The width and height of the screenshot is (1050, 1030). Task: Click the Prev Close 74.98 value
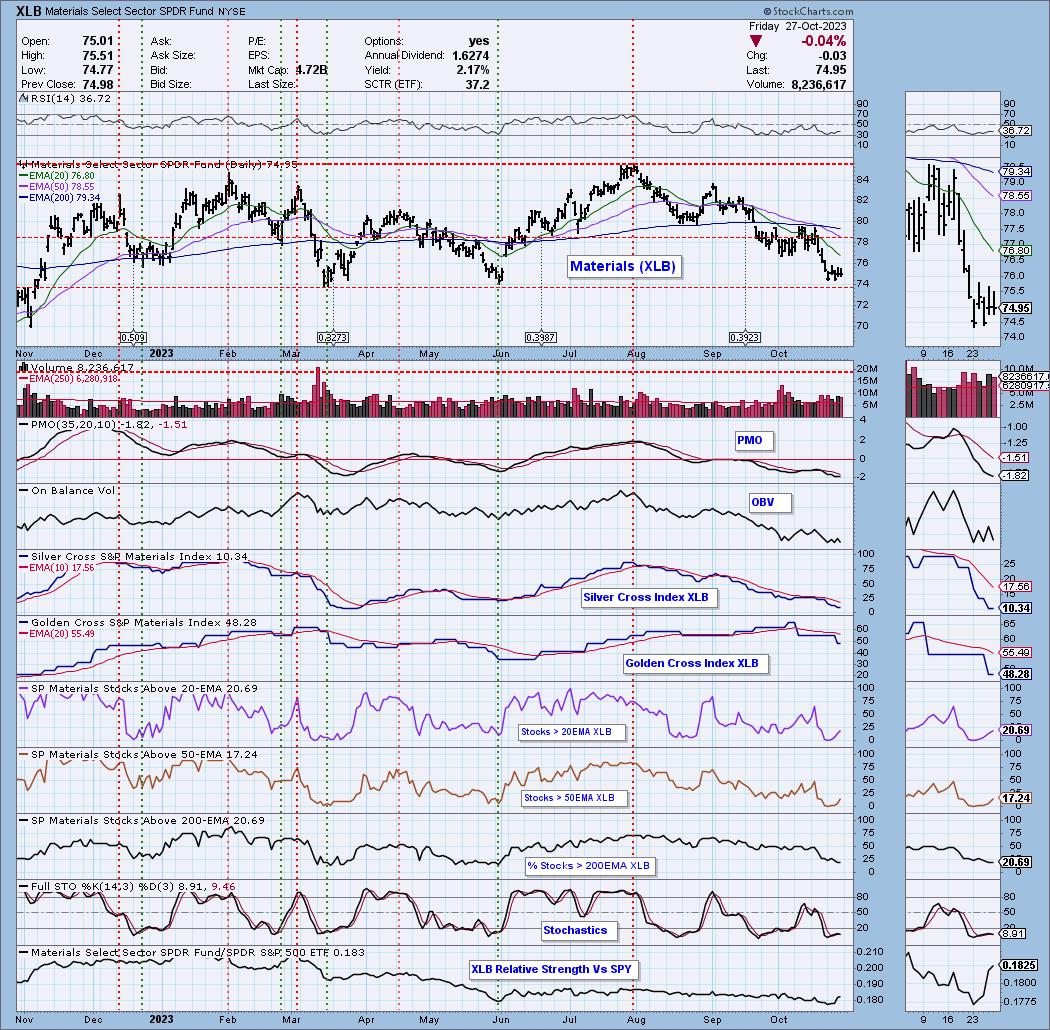(97, 84)
